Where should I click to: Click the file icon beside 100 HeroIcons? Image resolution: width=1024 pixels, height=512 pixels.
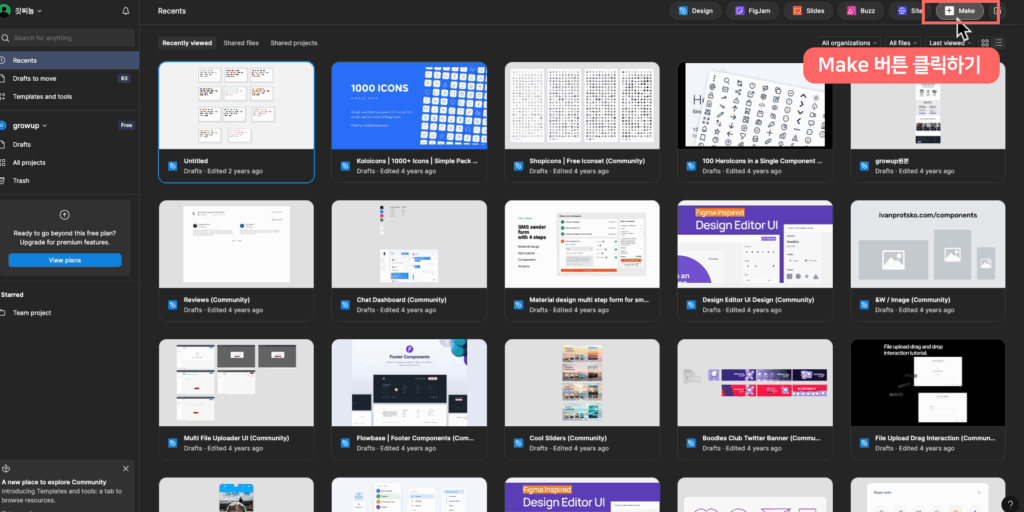pyautogui.click(x=692, y=166)
